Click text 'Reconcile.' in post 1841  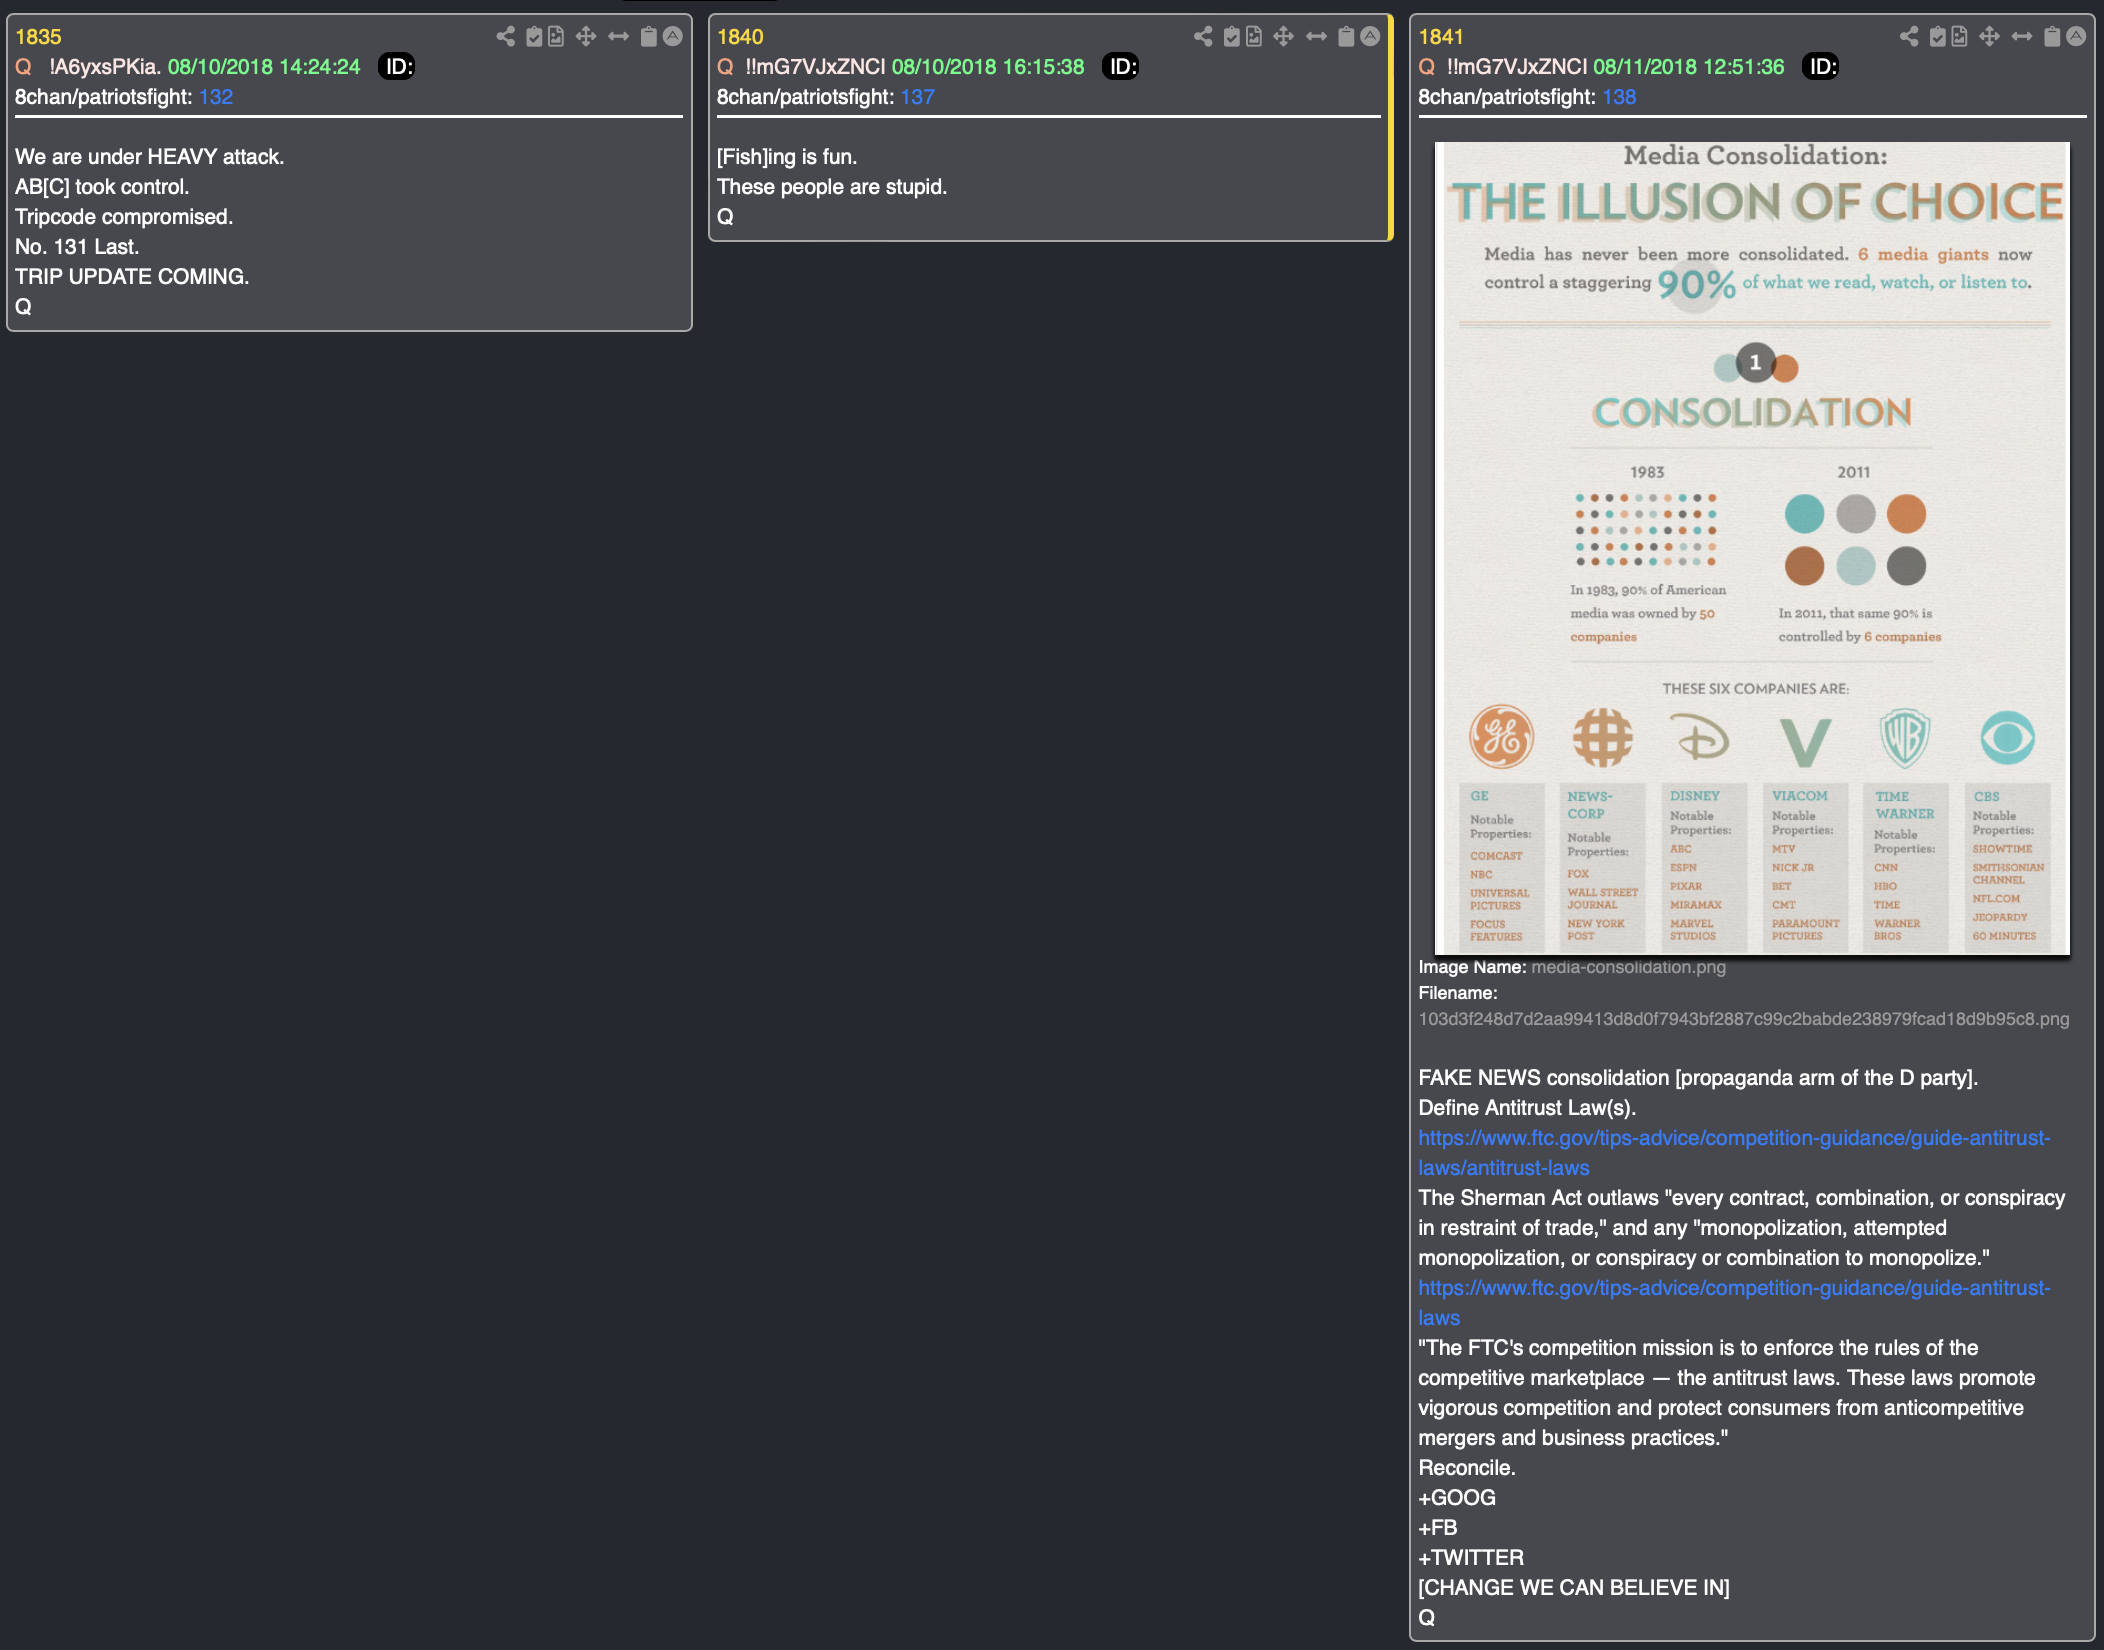[x=1467, y=1468]
